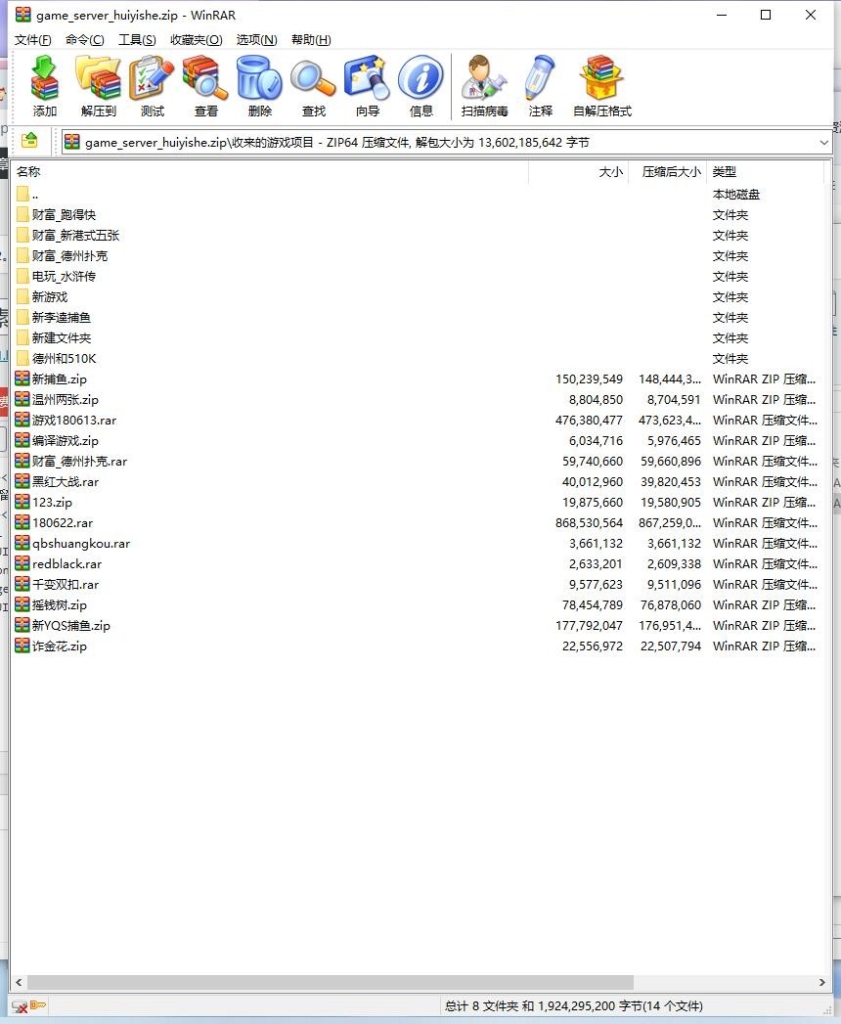The height and width of the screenshot is (1024, 841).
Task: Click the 查找 (Find) magnifier icon
Action: pos(314,86)
